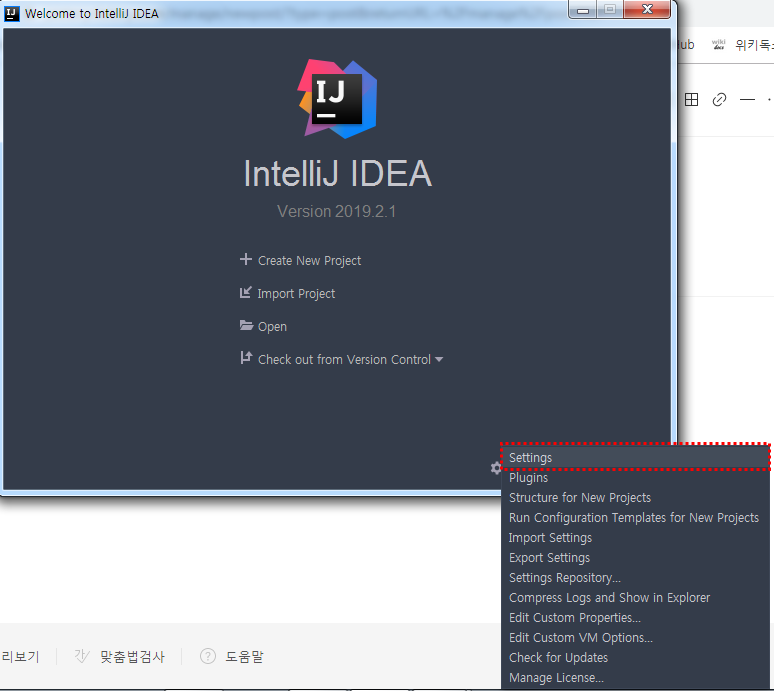This screenshot has width=774, height=691.
Task: Click the spell check 가 icon
Action: point(82,656)
